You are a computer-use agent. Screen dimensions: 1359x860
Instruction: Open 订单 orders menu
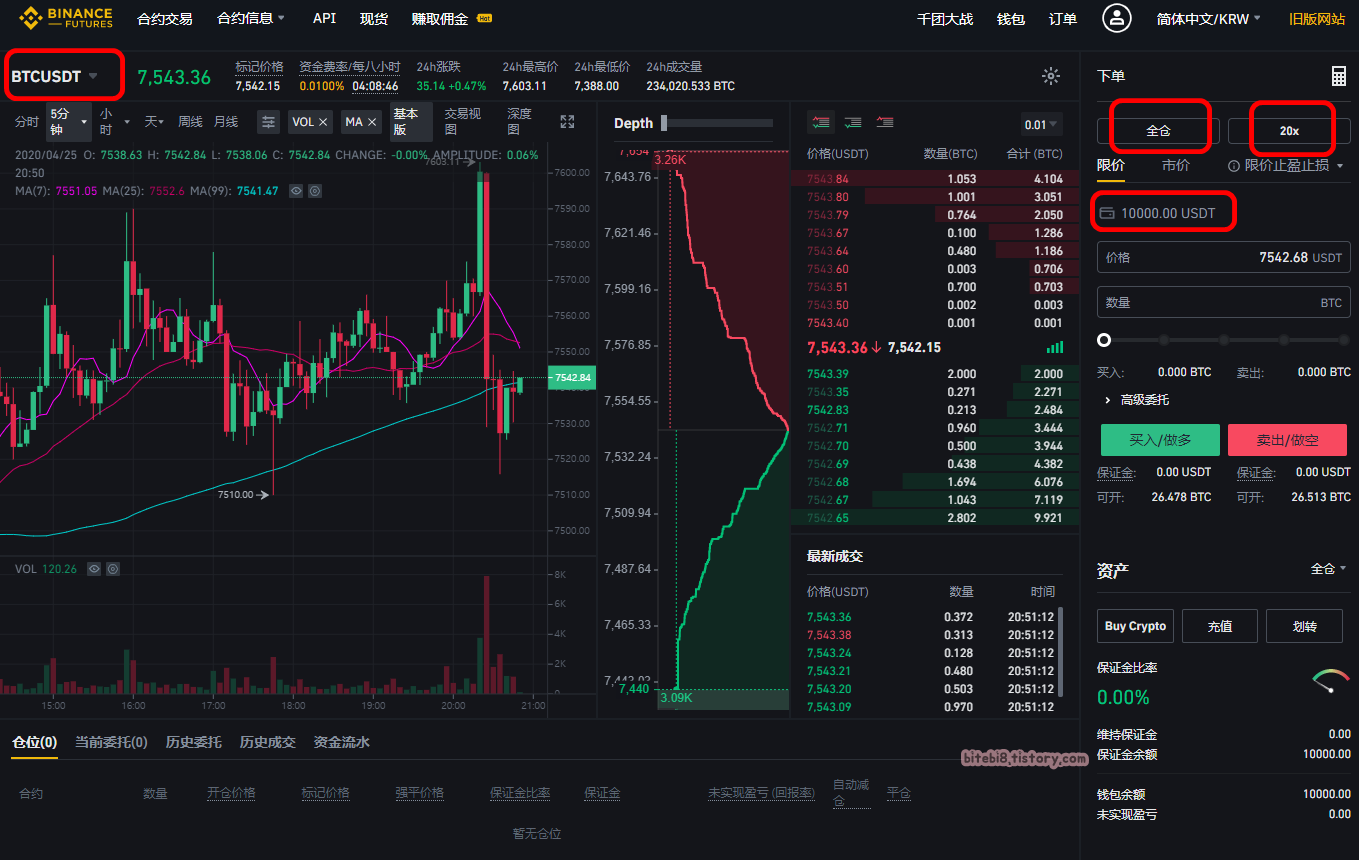(1063, 19)
